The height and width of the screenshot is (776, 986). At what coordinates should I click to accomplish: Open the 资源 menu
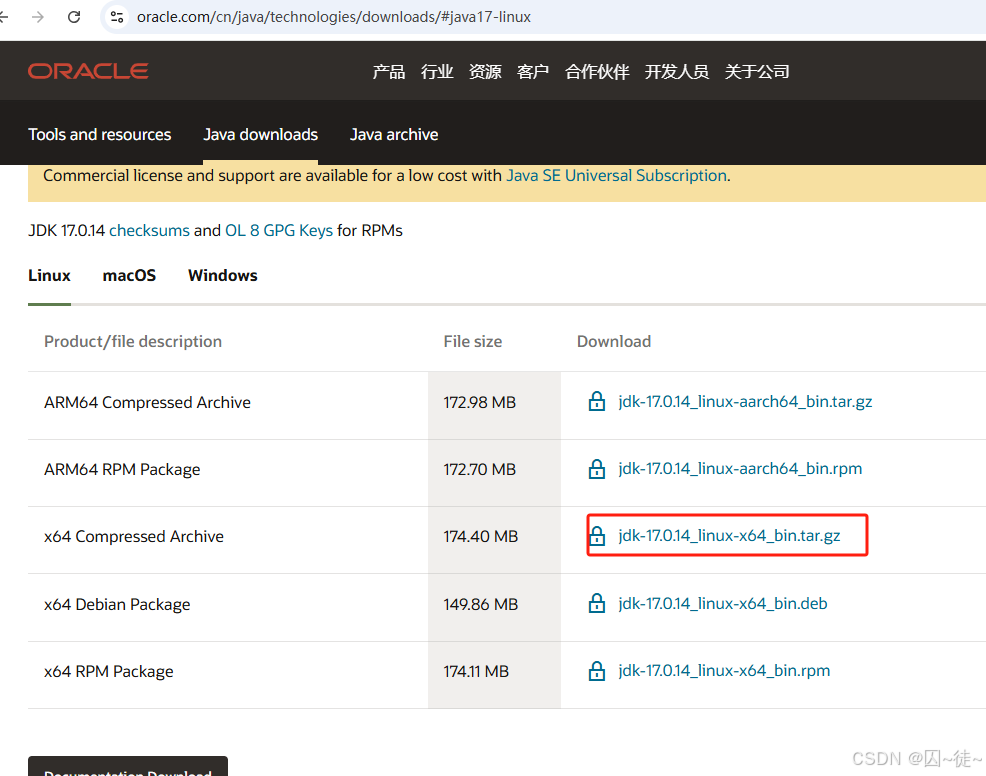485,72
